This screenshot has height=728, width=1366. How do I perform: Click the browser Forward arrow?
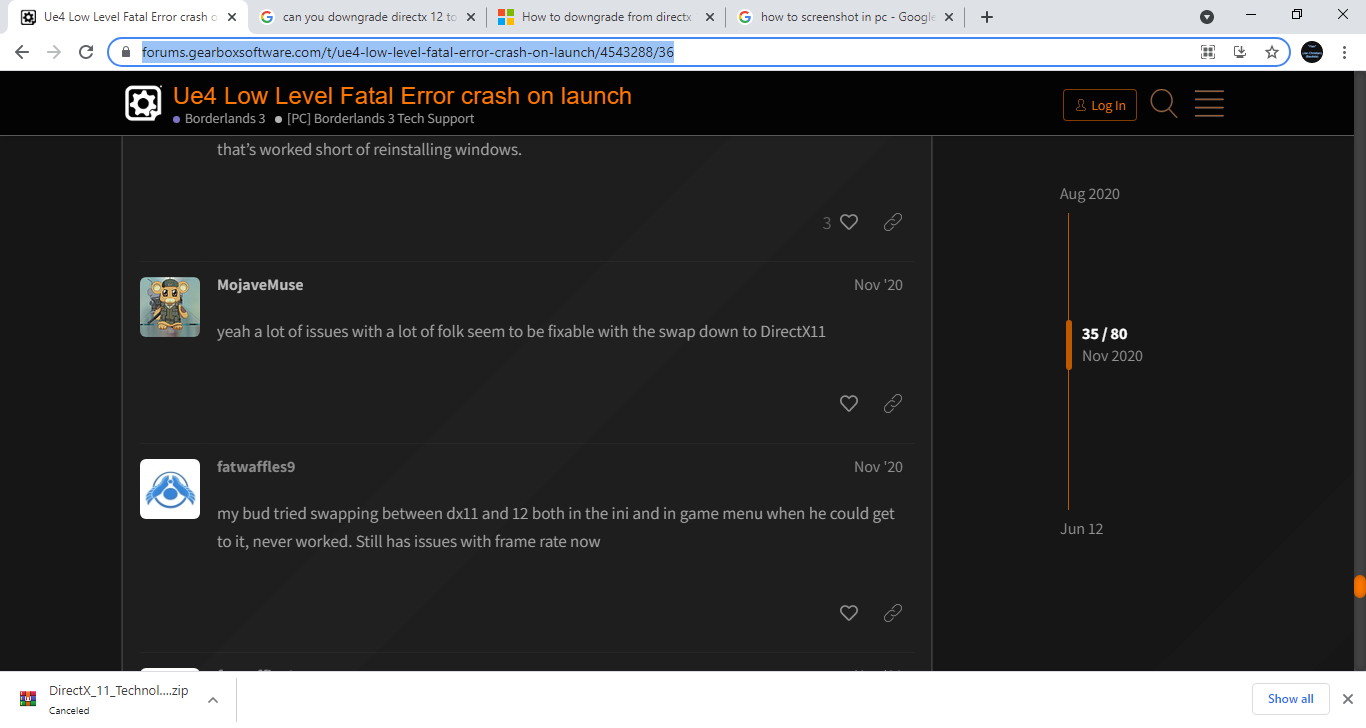coord(54,52)
